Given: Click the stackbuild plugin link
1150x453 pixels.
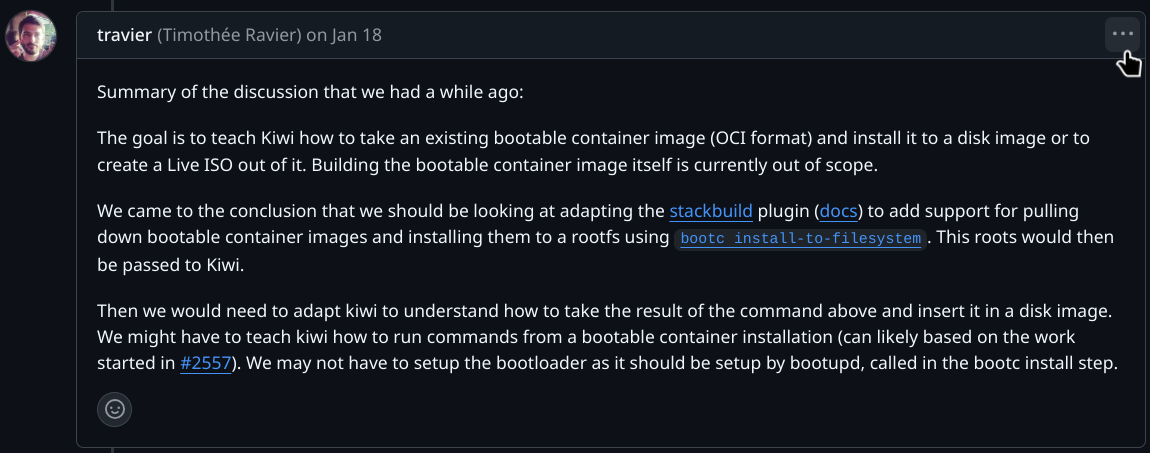Looking at the screenshot, I should (x=710, y=211).
